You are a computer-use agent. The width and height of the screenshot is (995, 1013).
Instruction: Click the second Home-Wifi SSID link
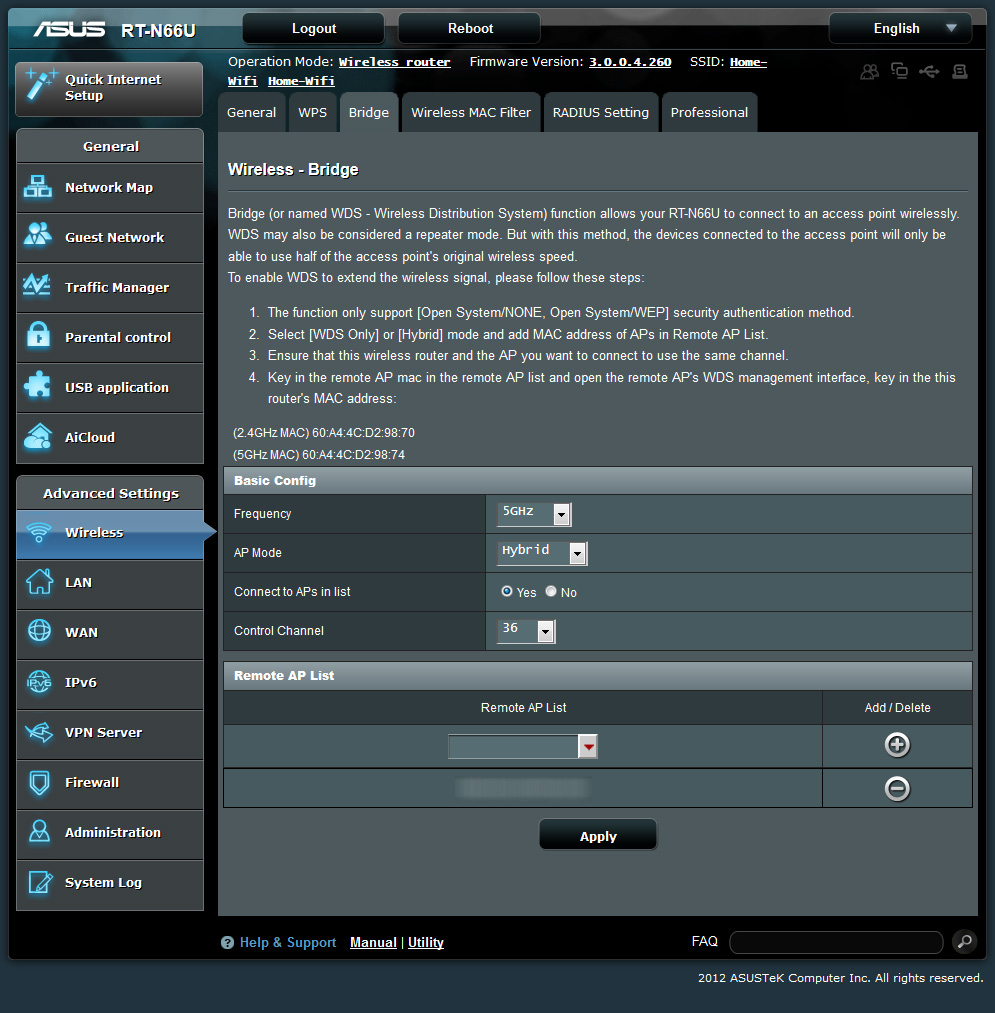click(301, 81)
